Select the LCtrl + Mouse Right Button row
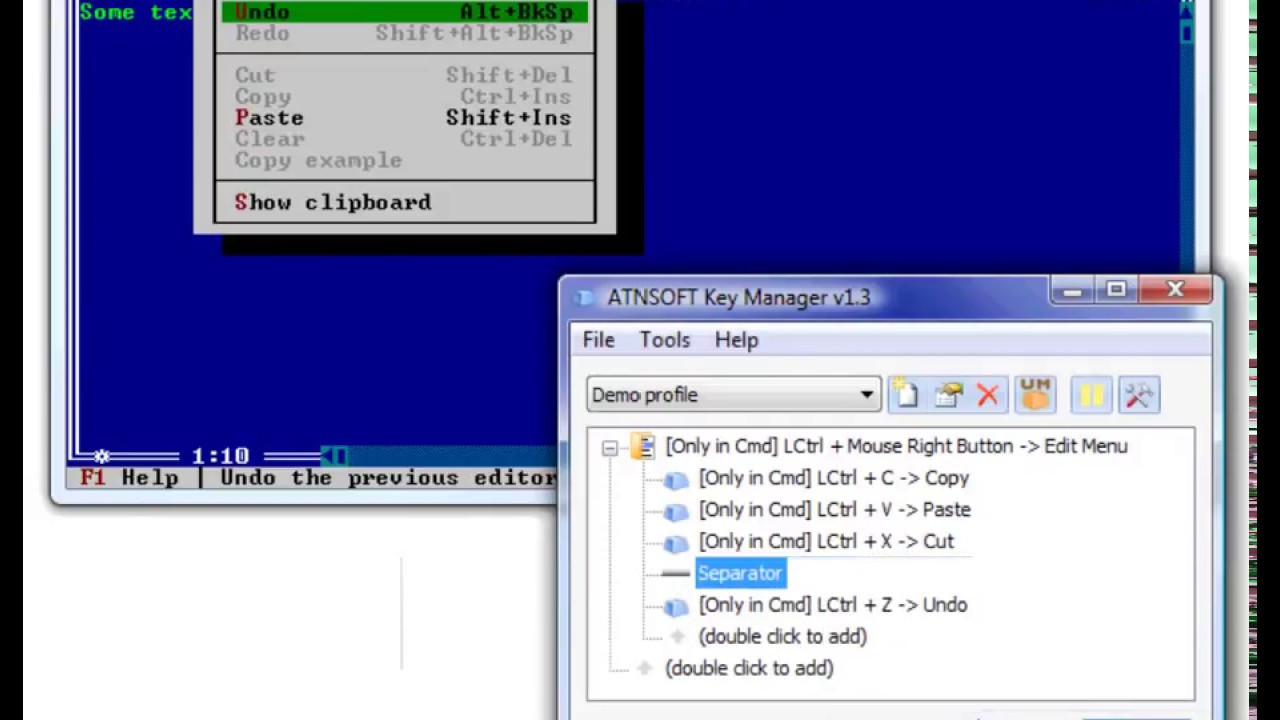Image resolution: width=1280 pixels, height=720 pixels. pos(896,446)
